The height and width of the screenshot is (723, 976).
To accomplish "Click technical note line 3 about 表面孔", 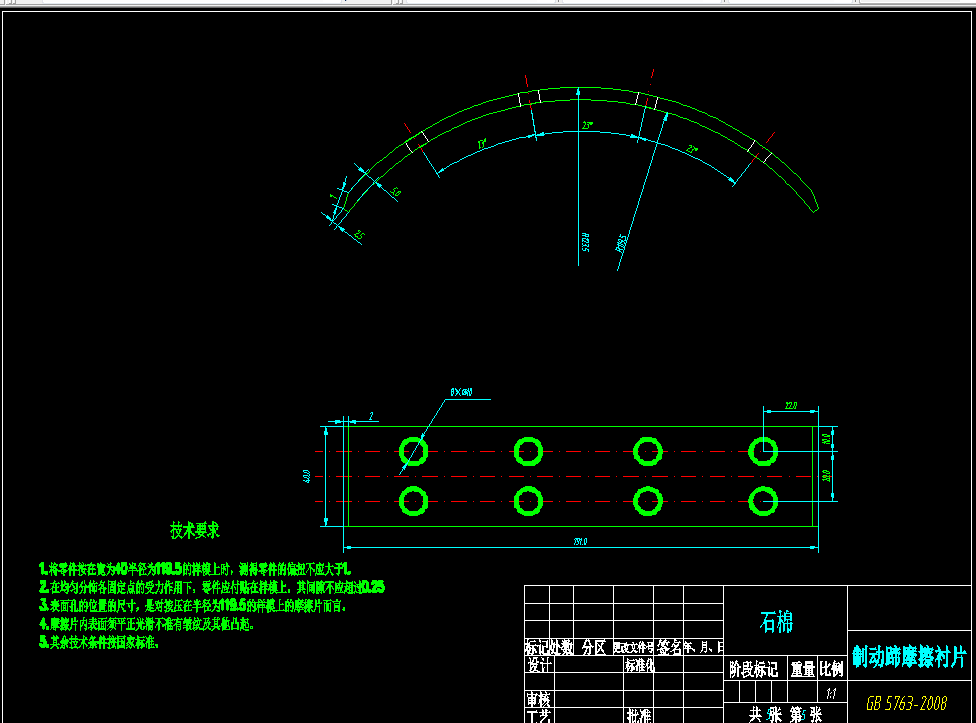I will [192, 605].
